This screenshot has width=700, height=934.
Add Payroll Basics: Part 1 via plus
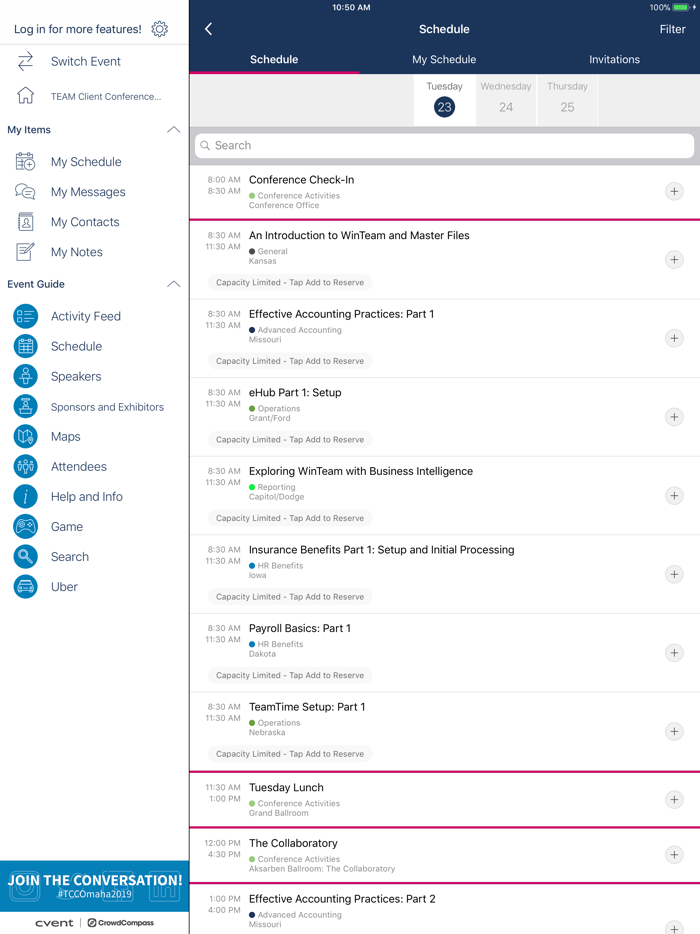click(x=674, y=652)
